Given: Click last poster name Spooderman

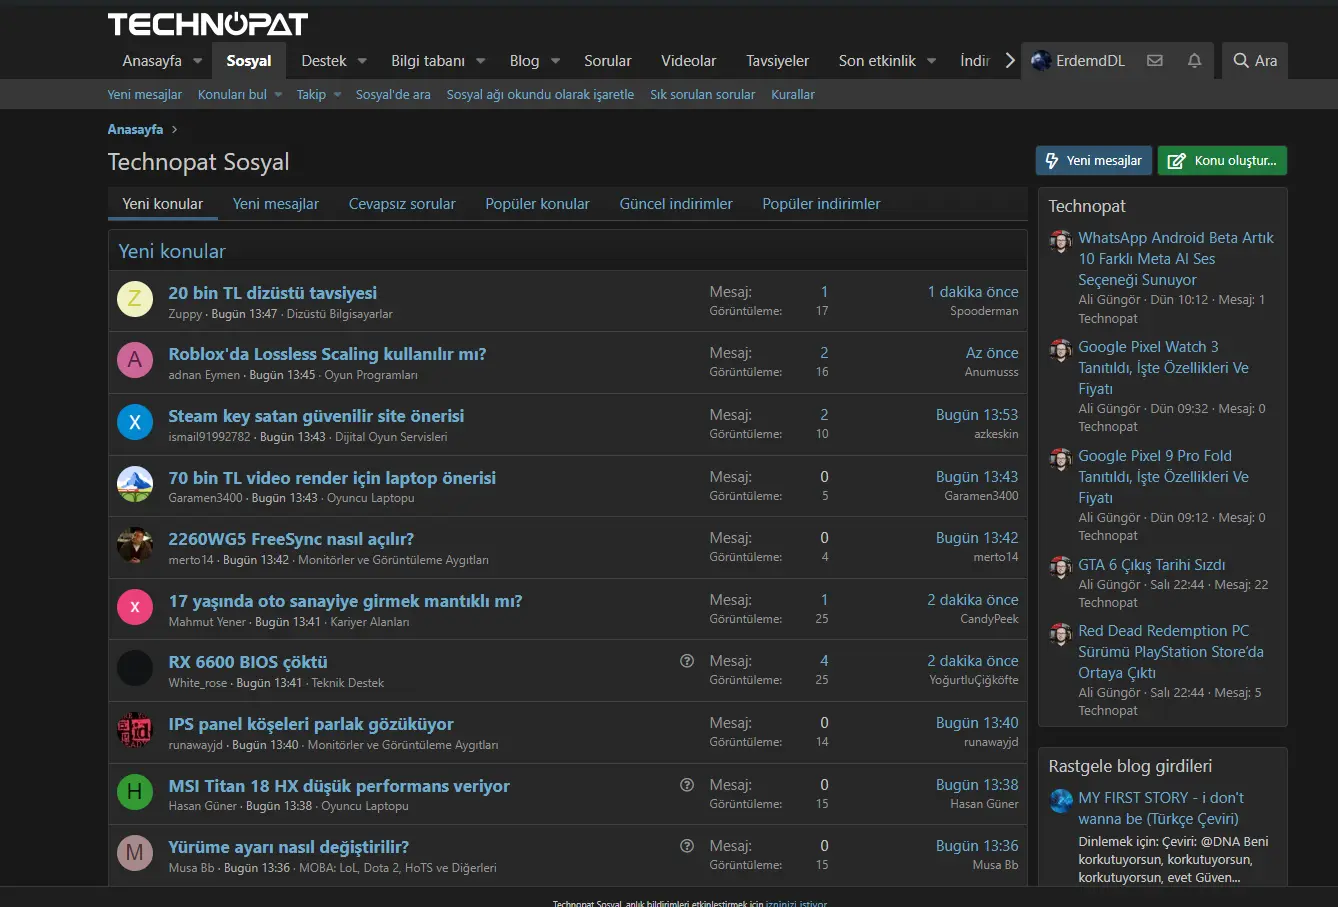Looking at the screenshot, I should click(984, 311).
